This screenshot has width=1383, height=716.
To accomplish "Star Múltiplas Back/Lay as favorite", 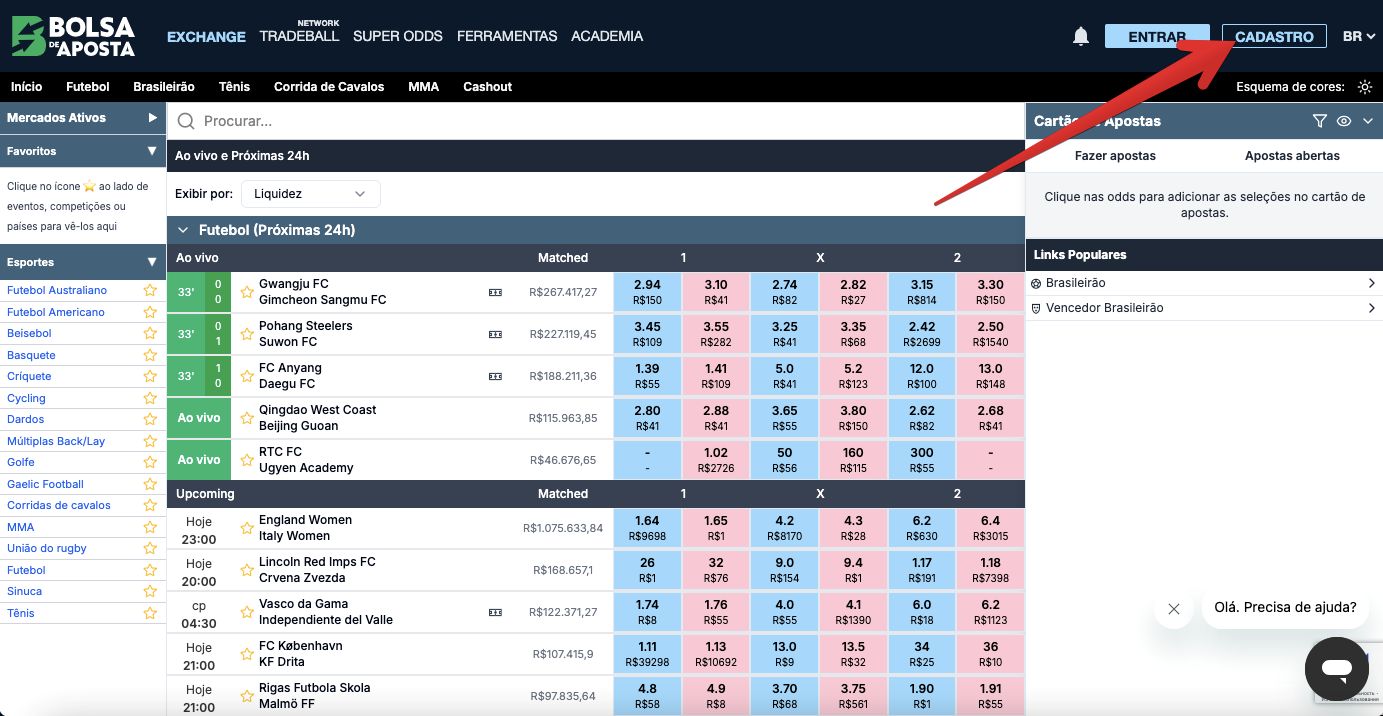I will click(150, 441).
